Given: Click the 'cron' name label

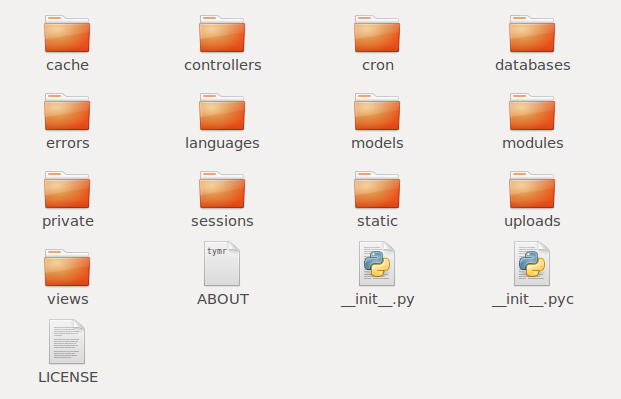Looking at the screenshot, I should [378, 65].
